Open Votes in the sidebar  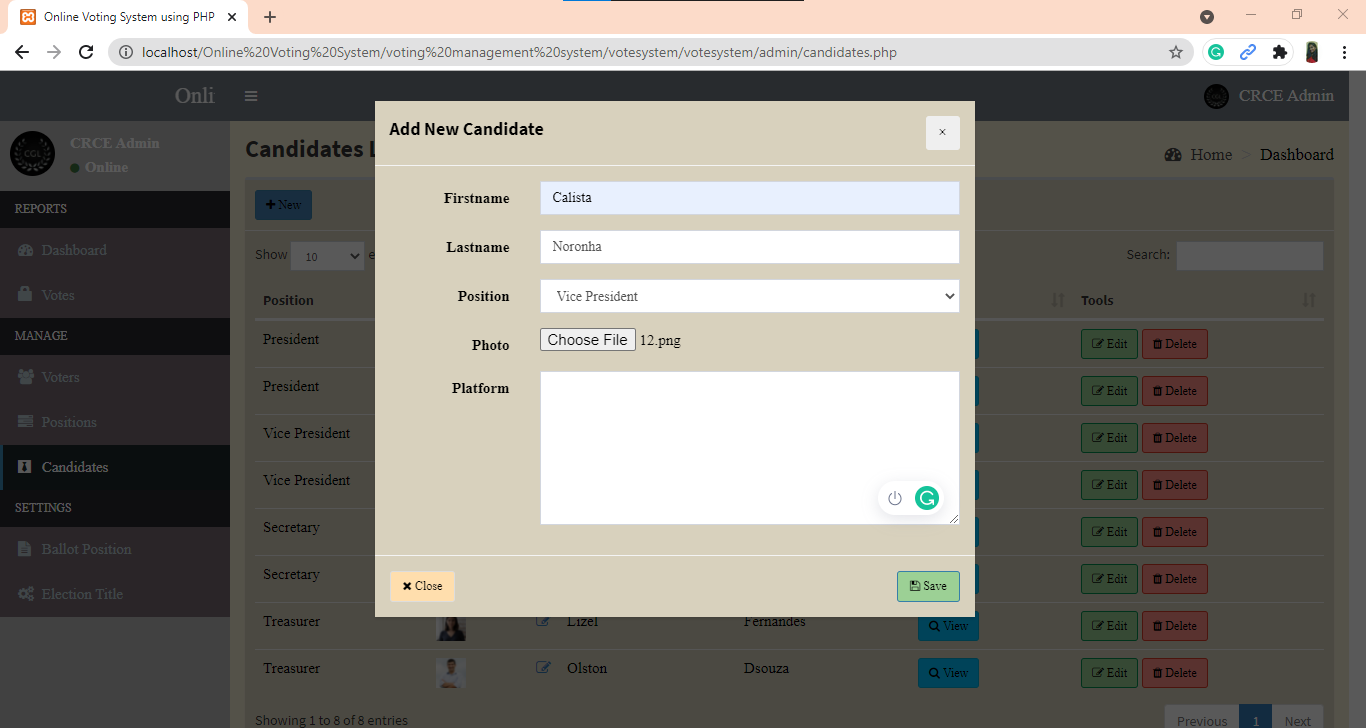pos(115,295)
